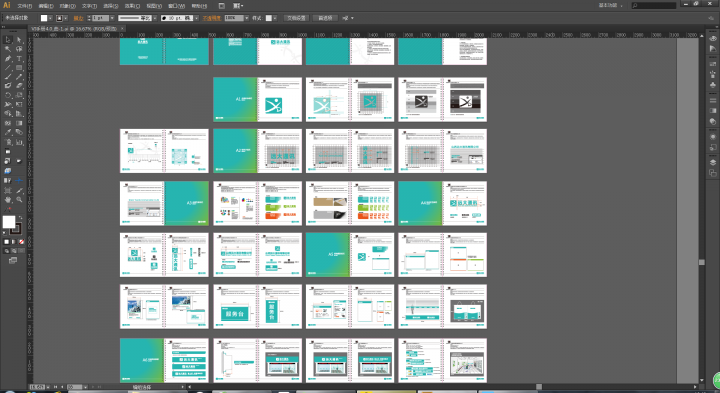Set paint mode to None (red slash)
The width and height of the screenshot is (720, 393).
[21, 241]
